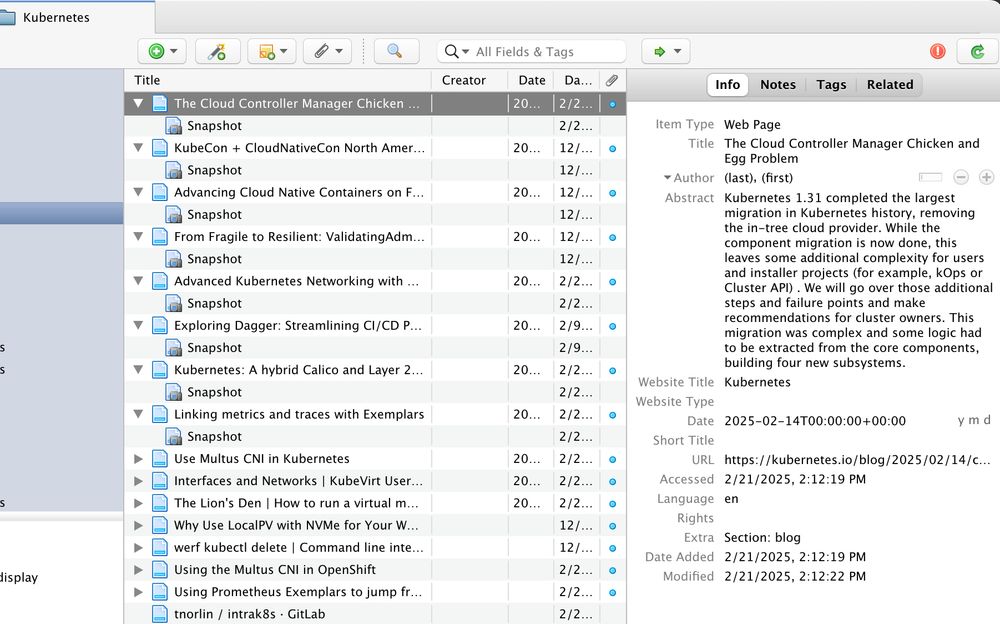1000x624 pixels.
Task: Select Snapshot under Exploring Dagger
Action: pyautogui.click(x=375, y=348)
